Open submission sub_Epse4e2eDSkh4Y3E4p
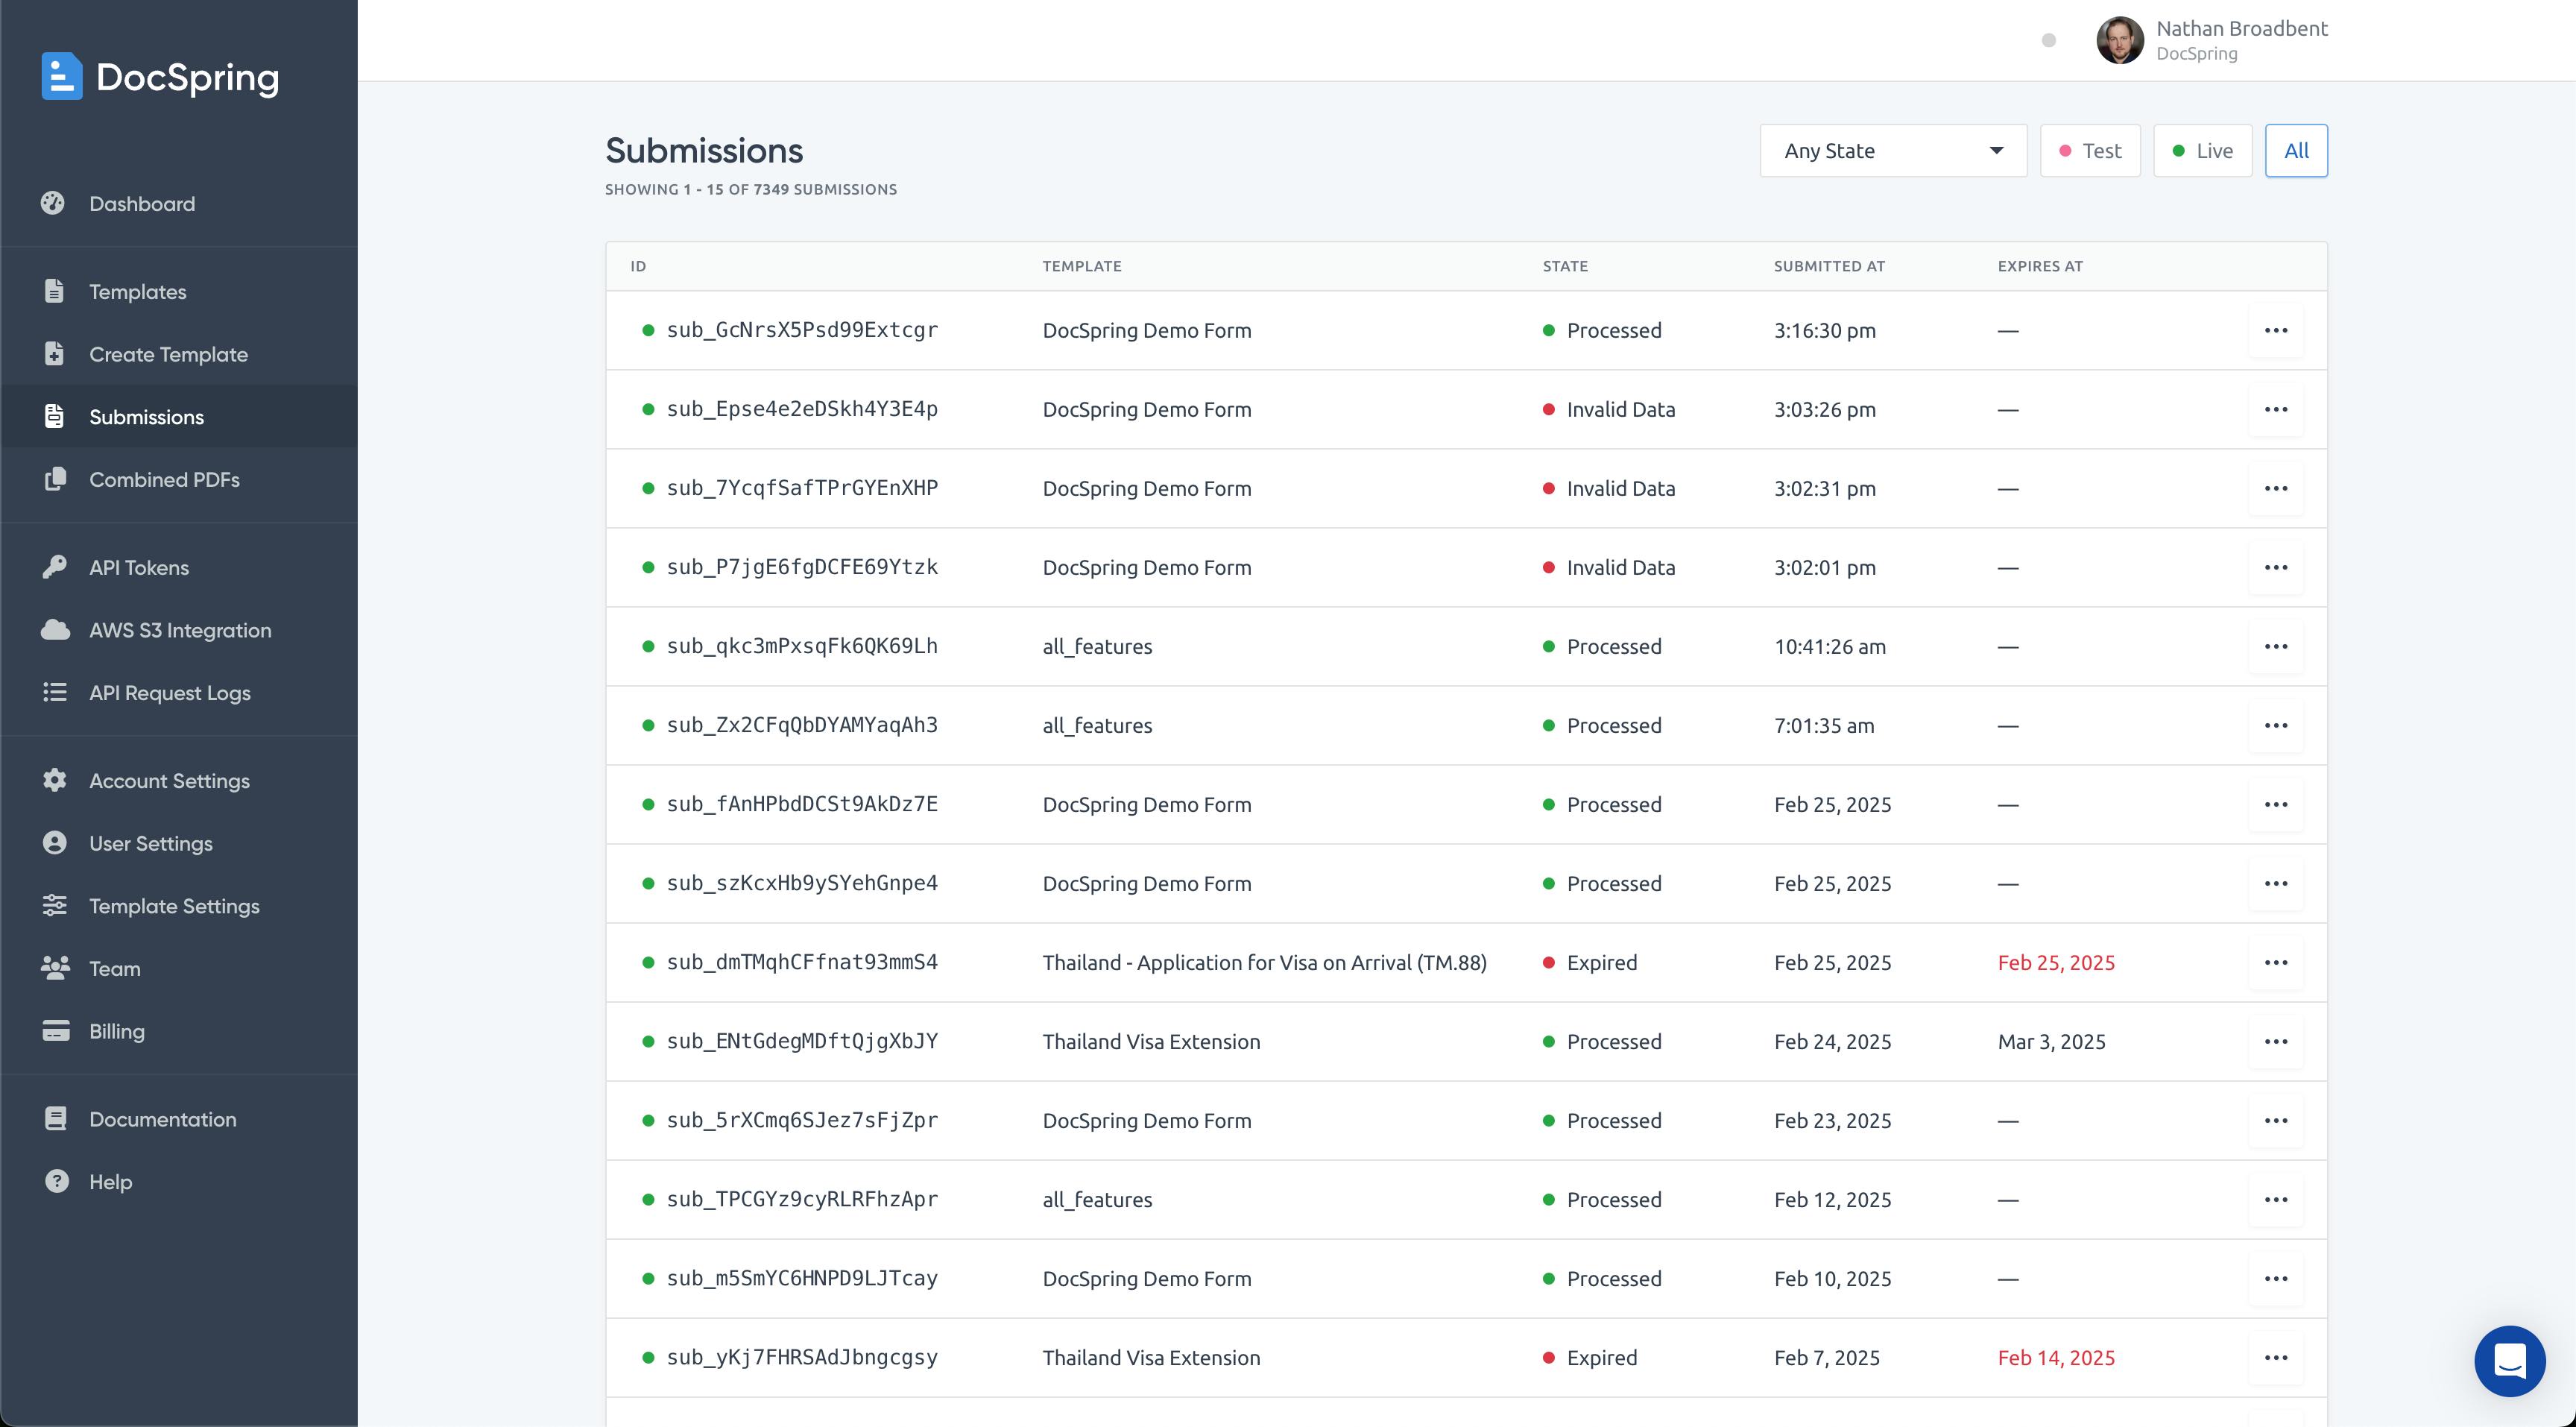2576x1427 pixels. [802, 409]
